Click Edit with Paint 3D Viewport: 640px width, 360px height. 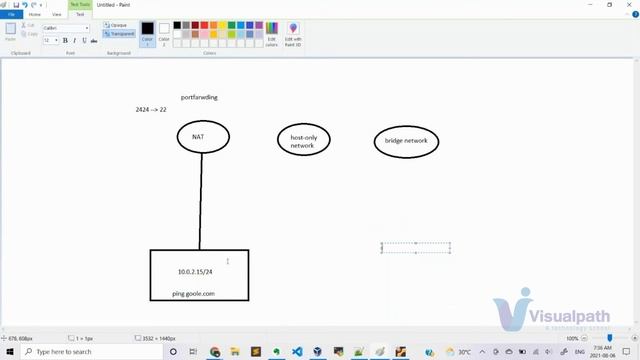pyautogui.click(x=293, y=34)
